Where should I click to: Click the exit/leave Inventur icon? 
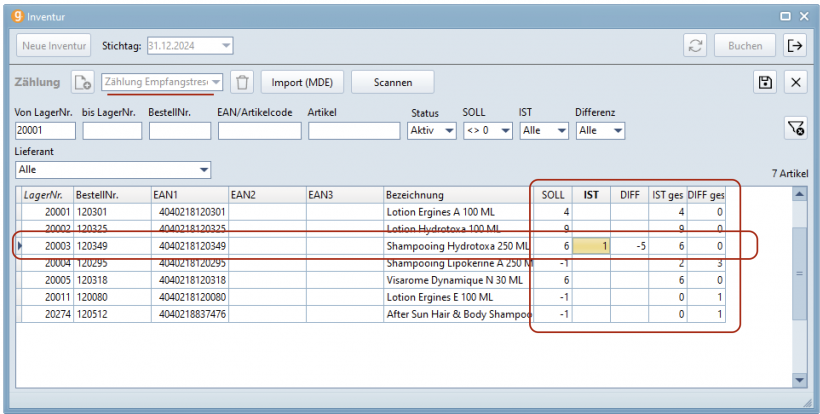click(x=795, y=46)
